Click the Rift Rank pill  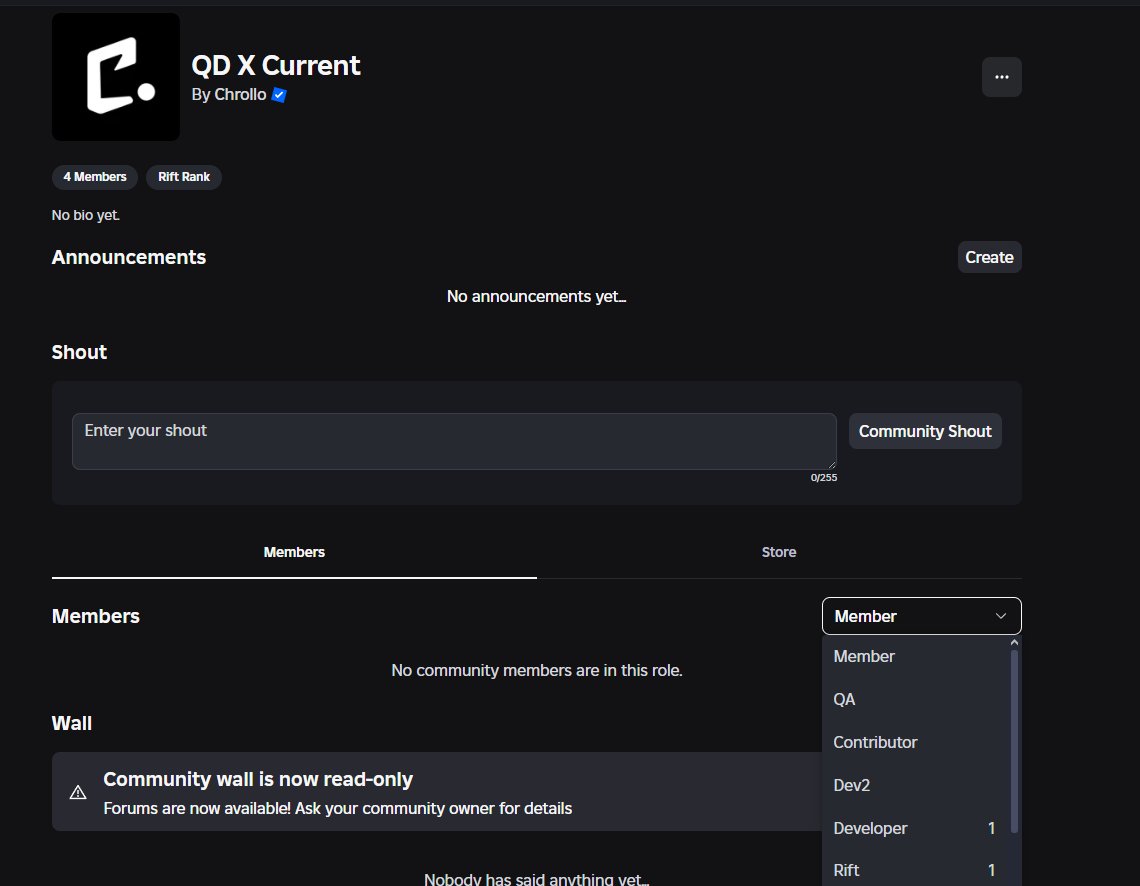(184, 177)
